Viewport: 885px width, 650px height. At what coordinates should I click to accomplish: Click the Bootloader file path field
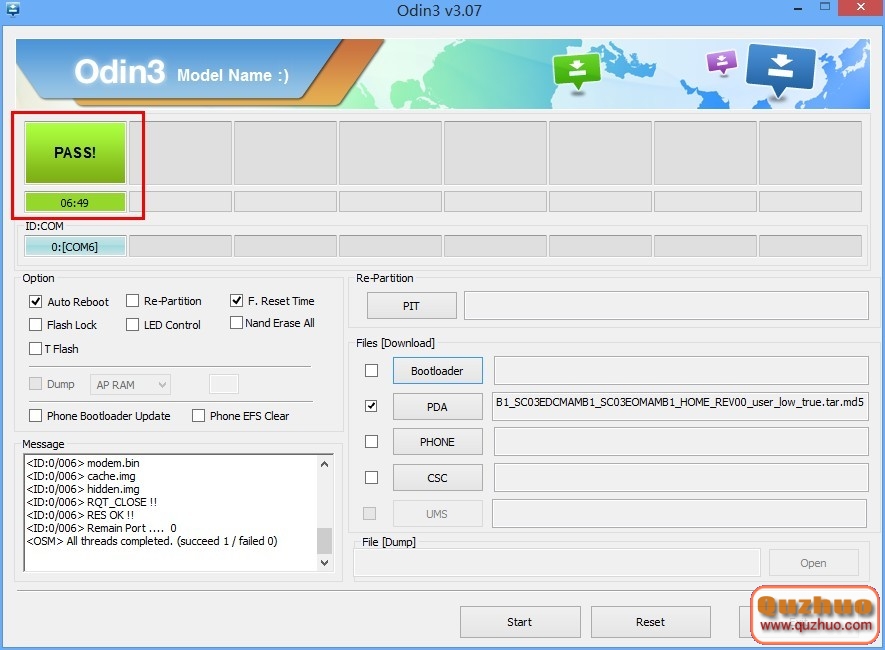click(x=681, y=371)
